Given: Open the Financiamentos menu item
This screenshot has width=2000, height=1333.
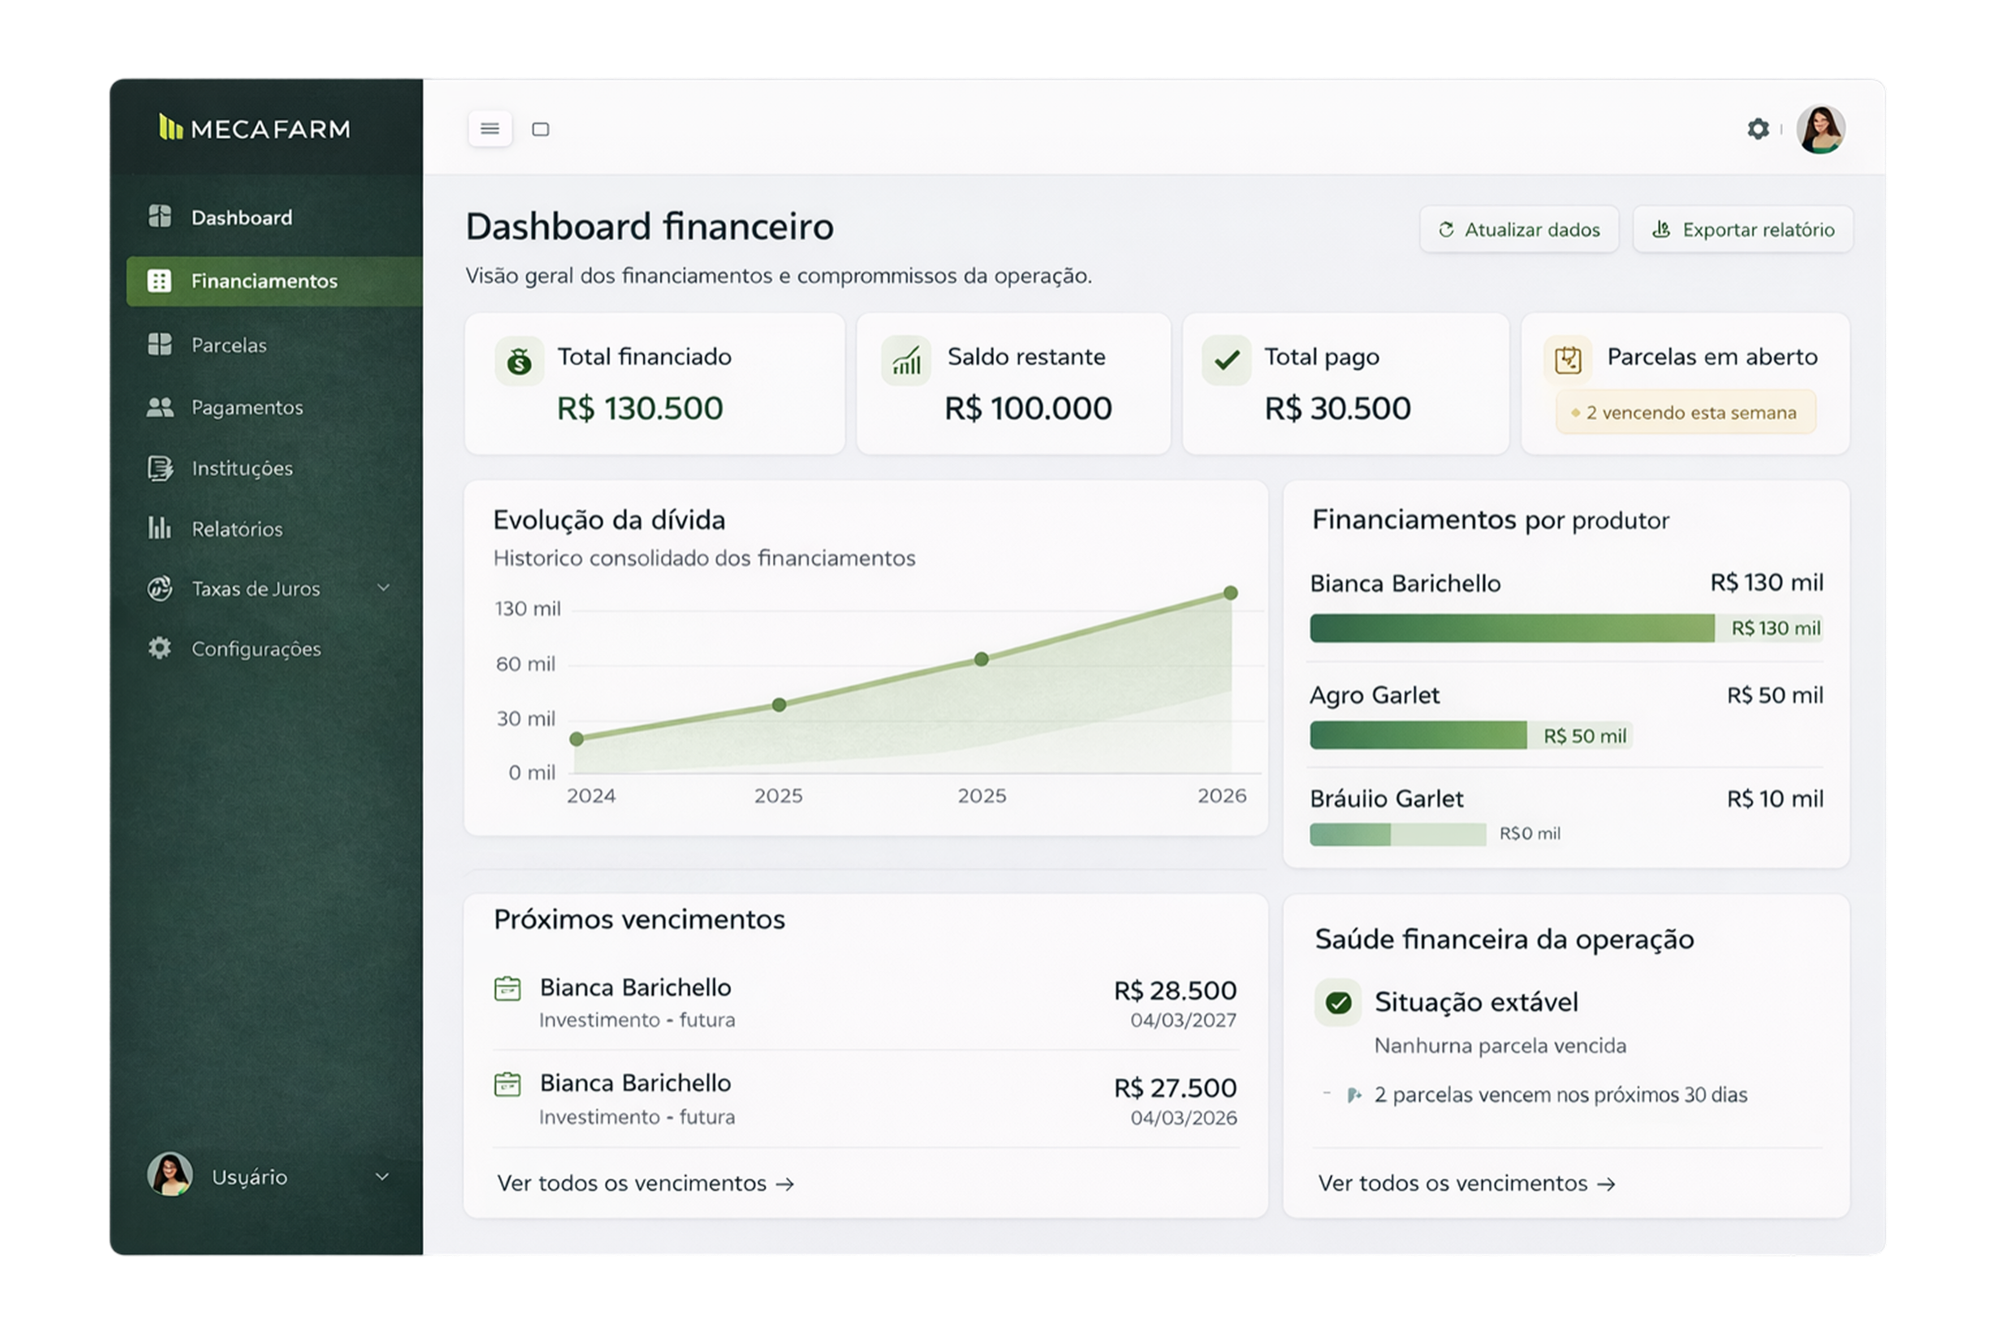Looking at the screenshot, I should point(274,281).
